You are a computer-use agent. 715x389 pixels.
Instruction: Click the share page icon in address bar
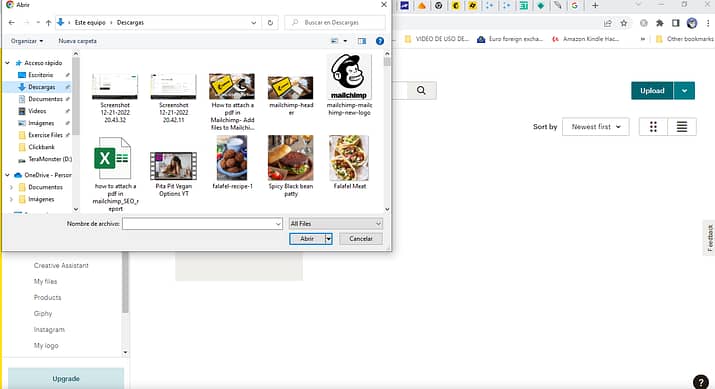click(607, 23)
